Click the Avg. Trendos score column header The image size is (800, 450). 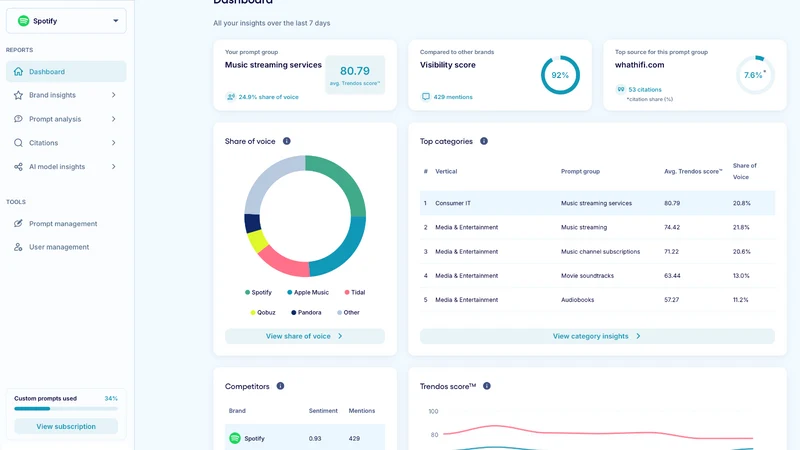(693, 171)
